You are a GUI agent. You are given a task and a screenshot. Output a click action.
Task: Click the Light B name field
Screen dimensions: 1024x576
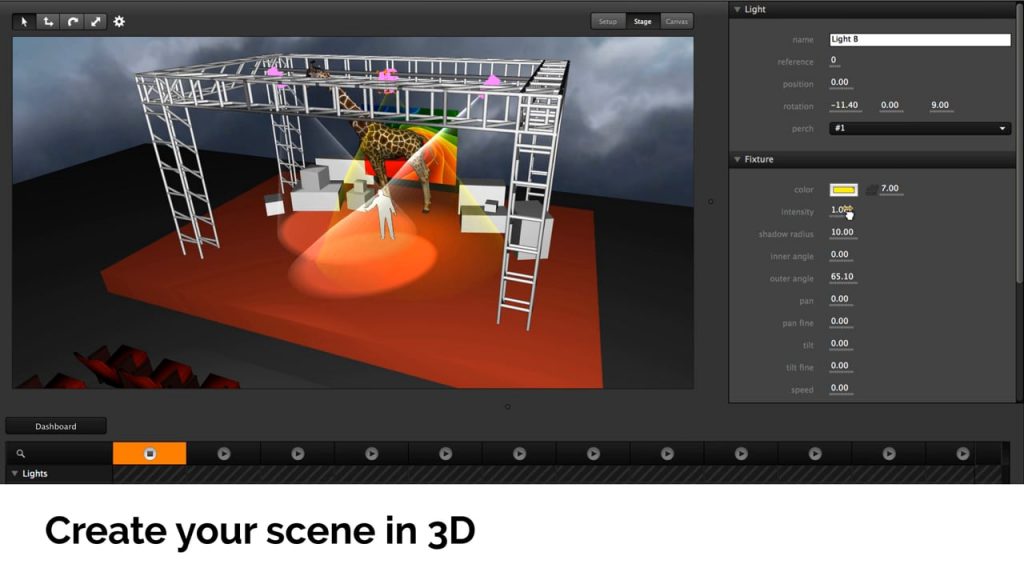pyautogui.click(x=920, y=40)
